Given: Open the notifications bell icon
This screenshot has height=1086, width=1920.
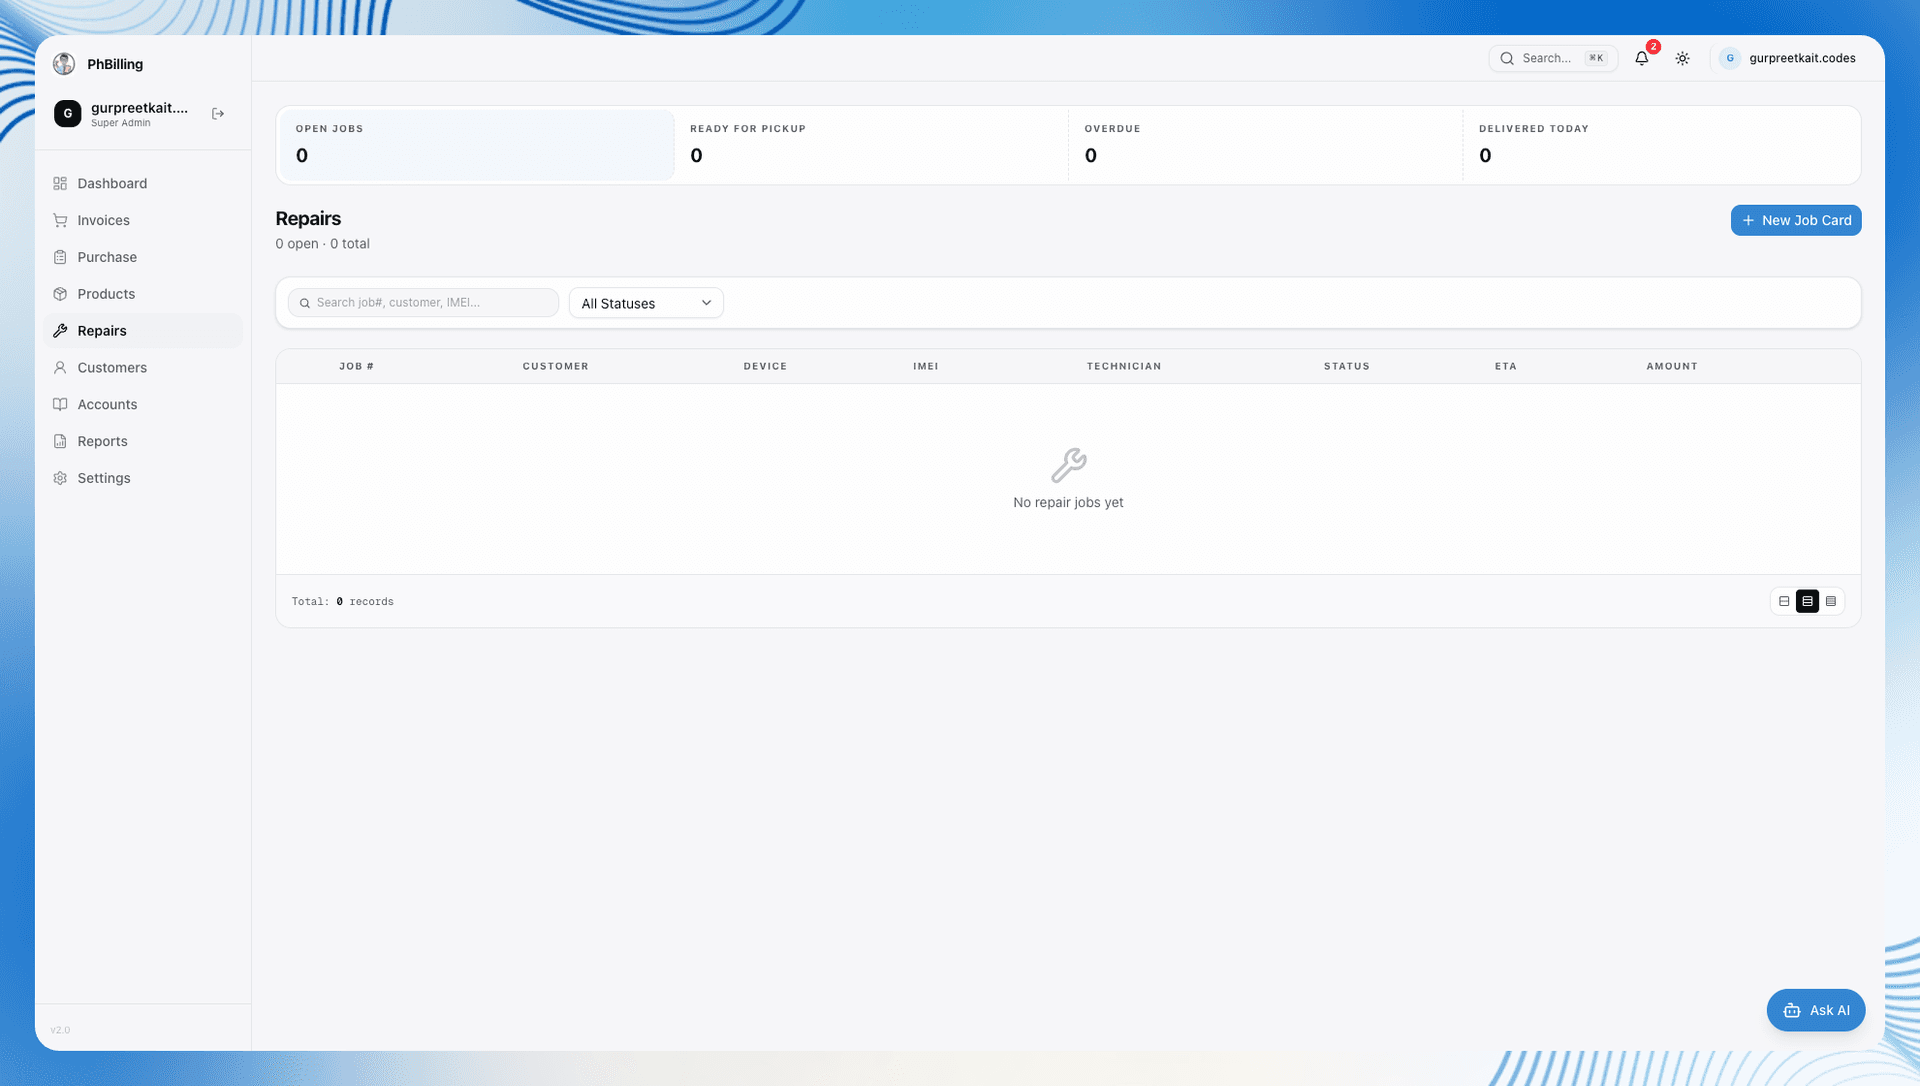Looking at the screenshot, I should coord(1641,58).
